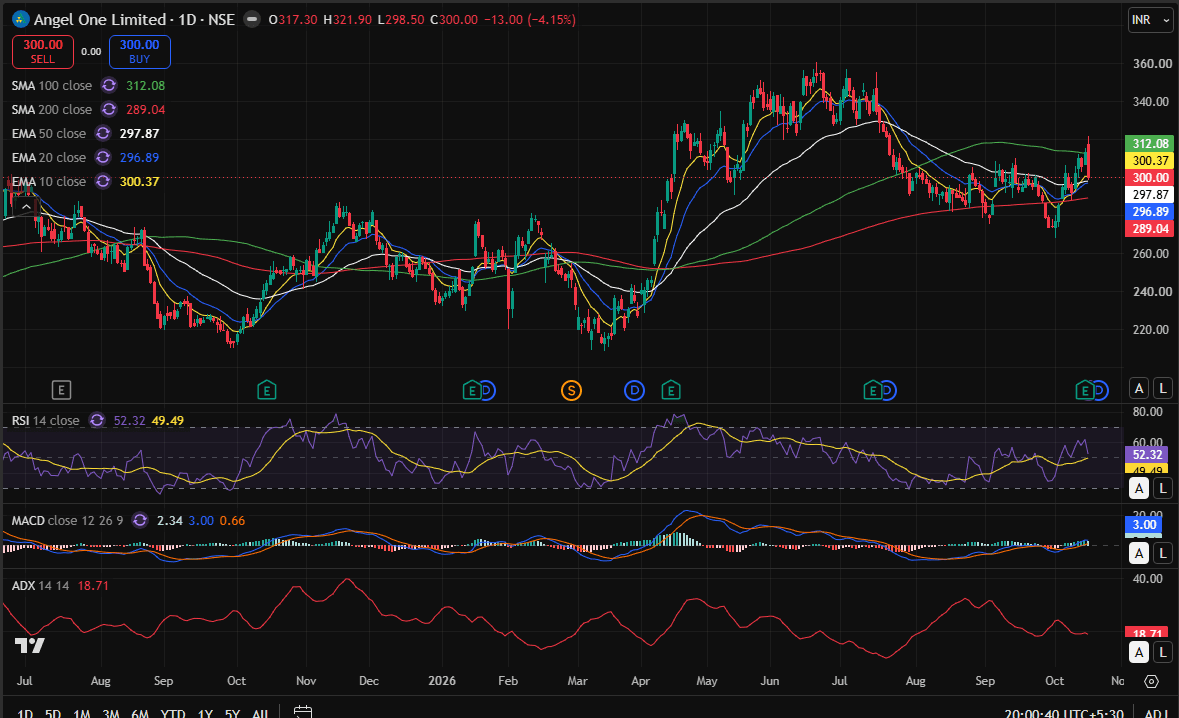Toggle auto scale A on RSI pane

click(x=1139, y=488)
